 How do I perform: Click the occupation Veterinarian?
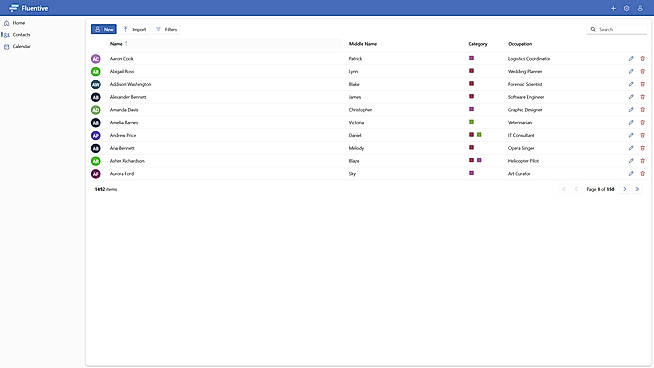520,123
